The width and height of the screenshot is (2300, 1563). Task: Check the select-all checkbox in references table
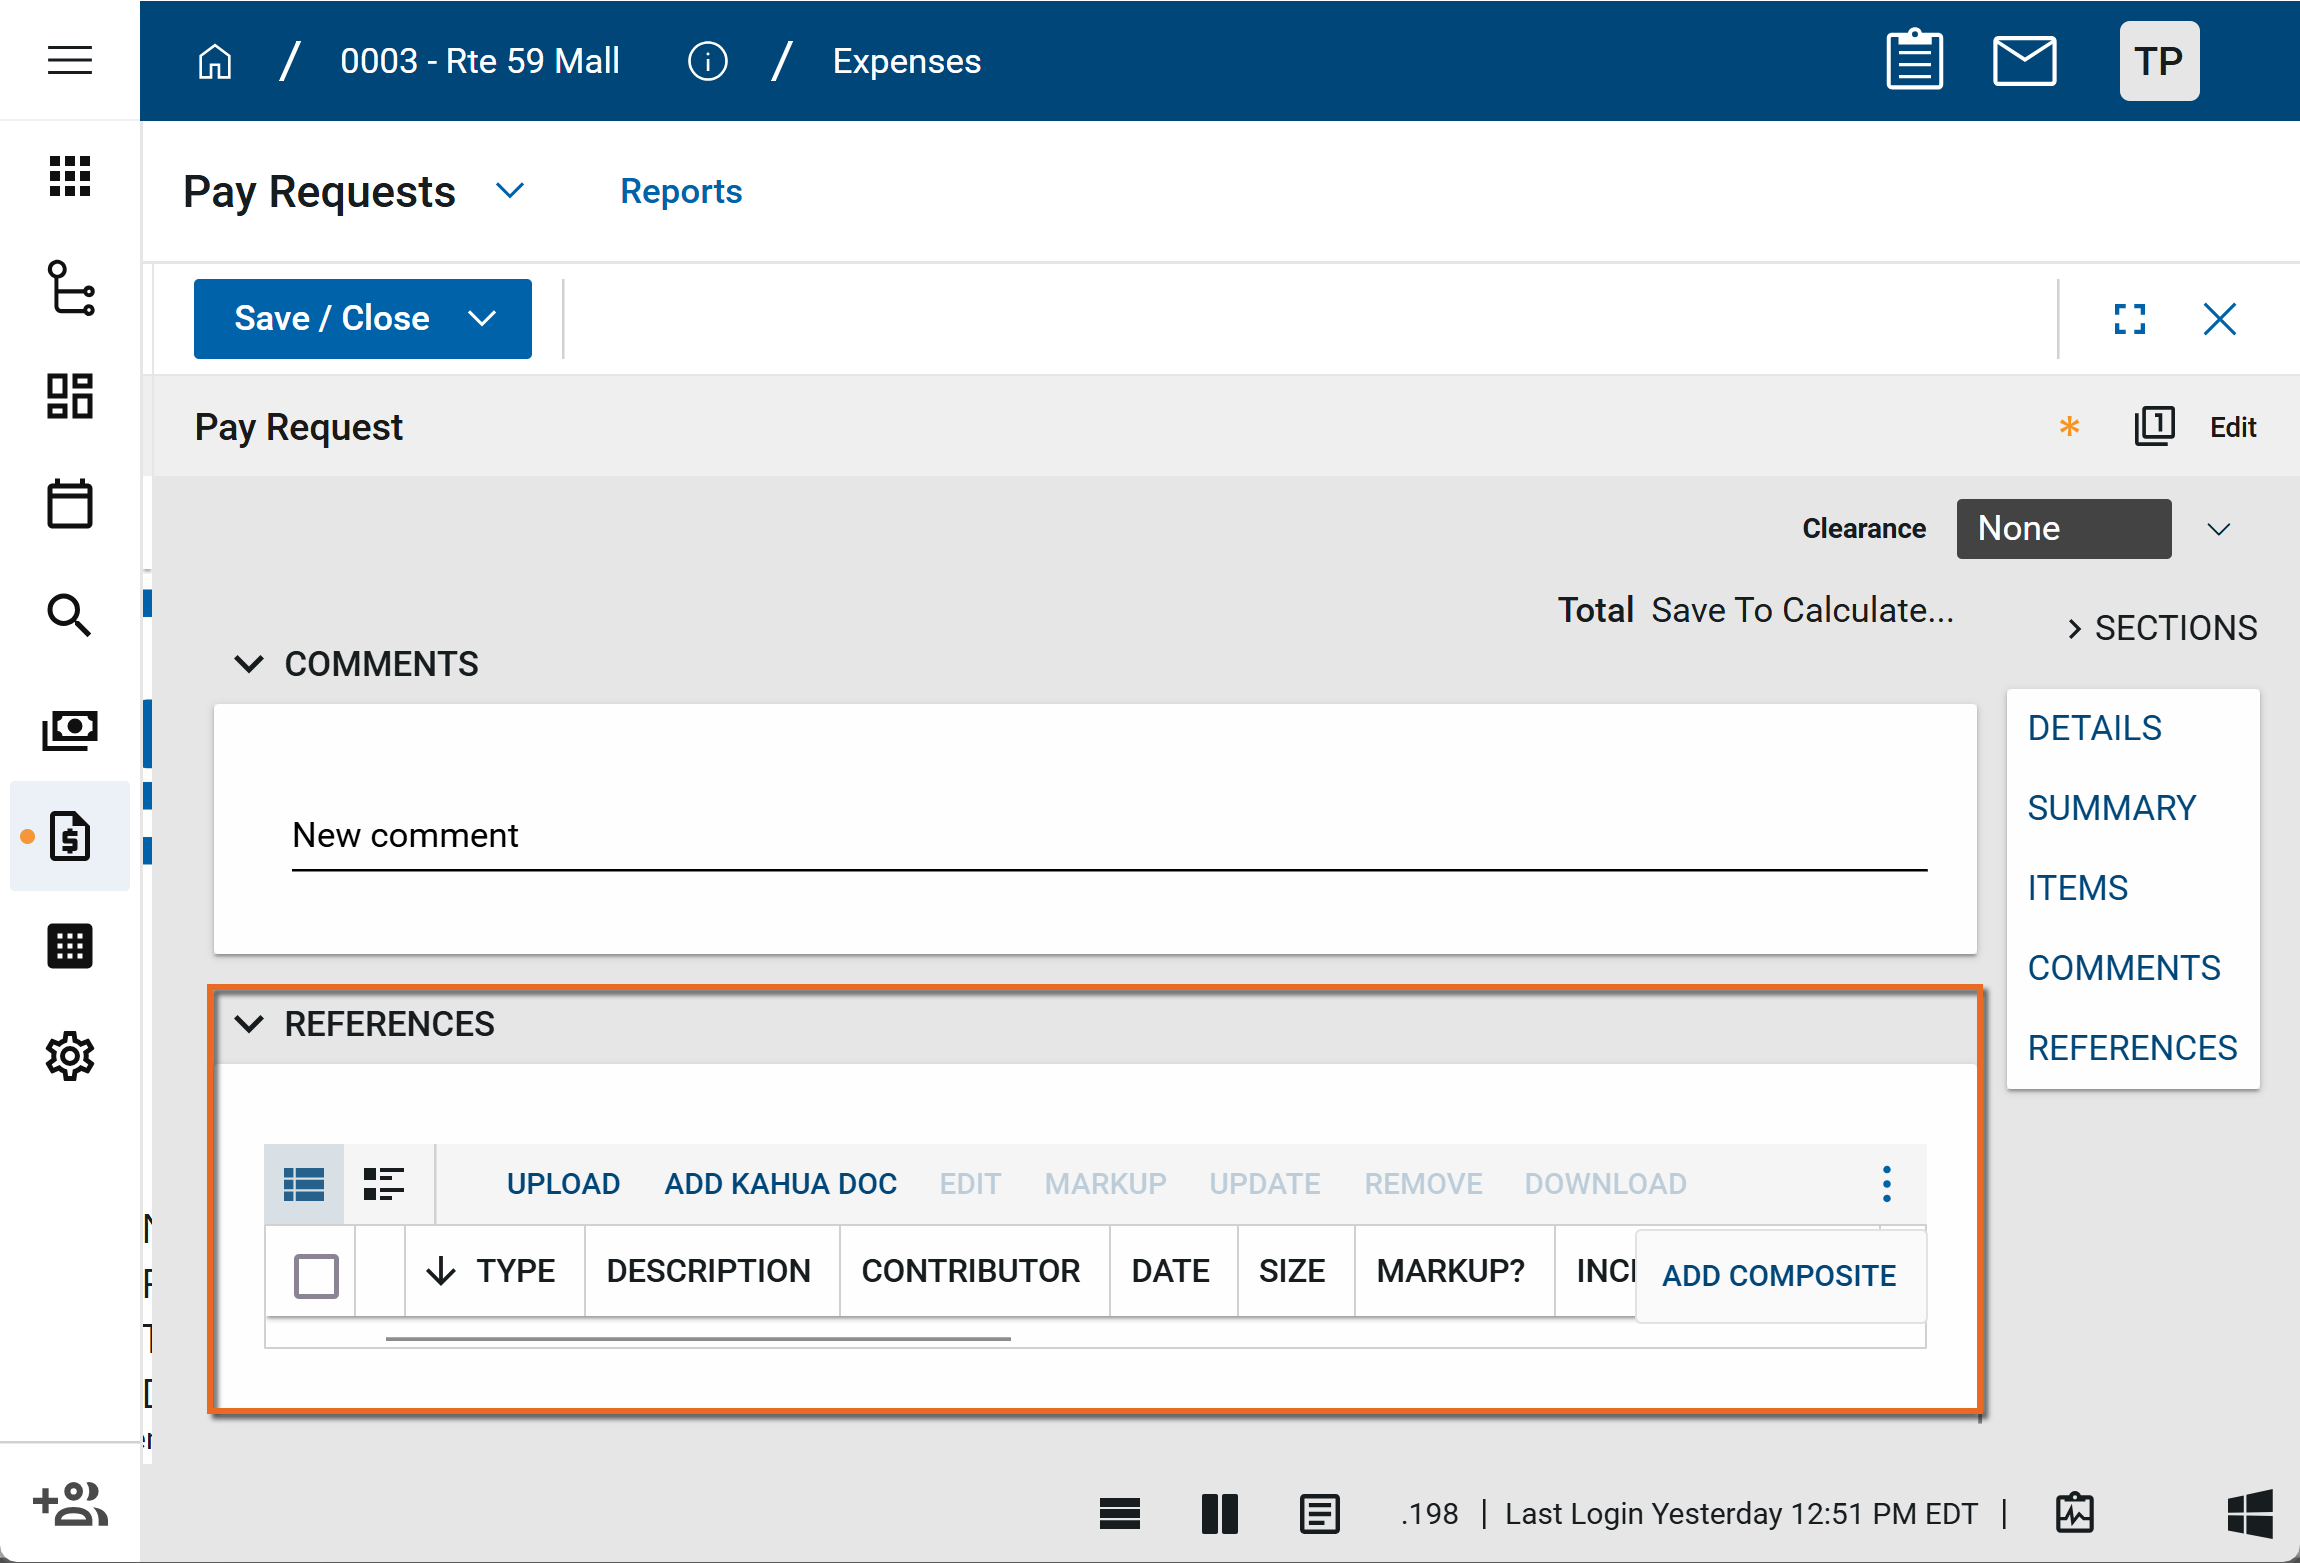click(x=316, y=1275)
